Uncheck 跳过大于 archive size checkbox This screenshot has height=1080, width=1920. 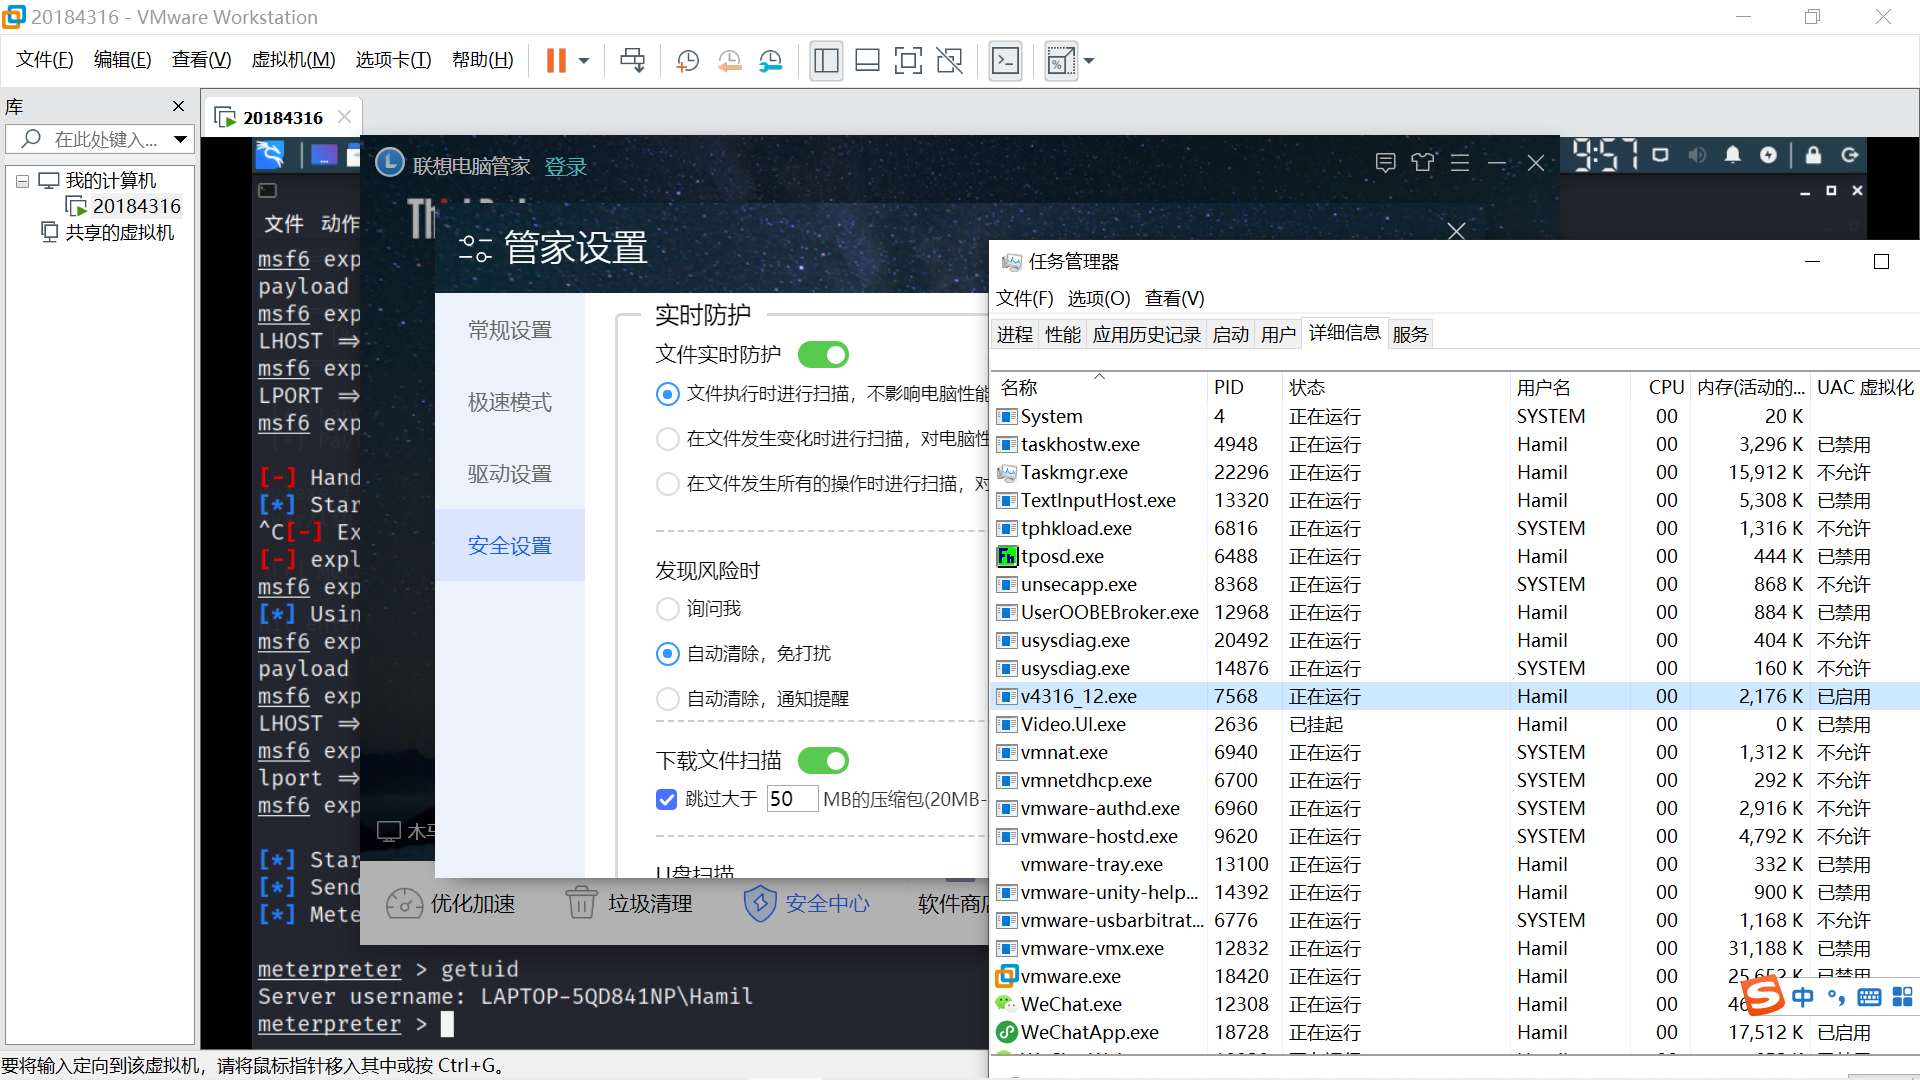[x=667, y=799]
